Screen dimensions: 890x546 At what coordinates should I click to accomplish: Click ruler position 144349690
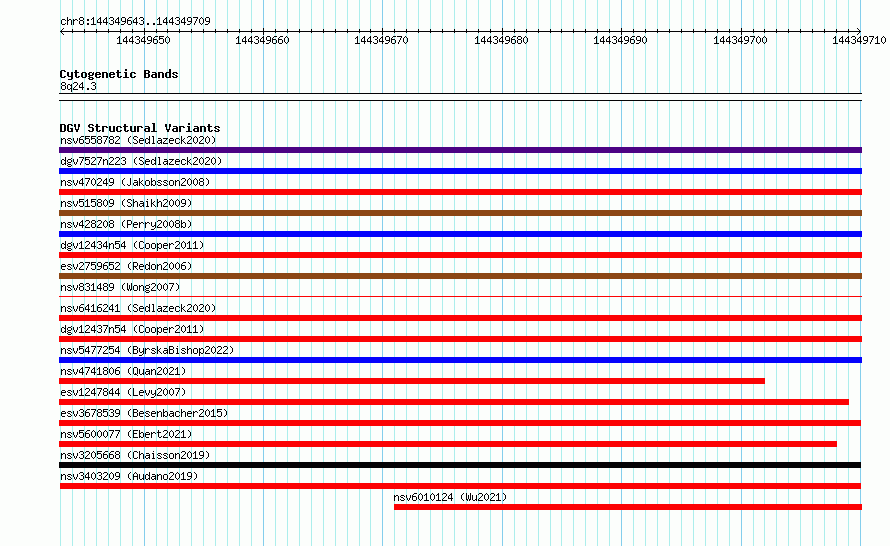(620, 40)
